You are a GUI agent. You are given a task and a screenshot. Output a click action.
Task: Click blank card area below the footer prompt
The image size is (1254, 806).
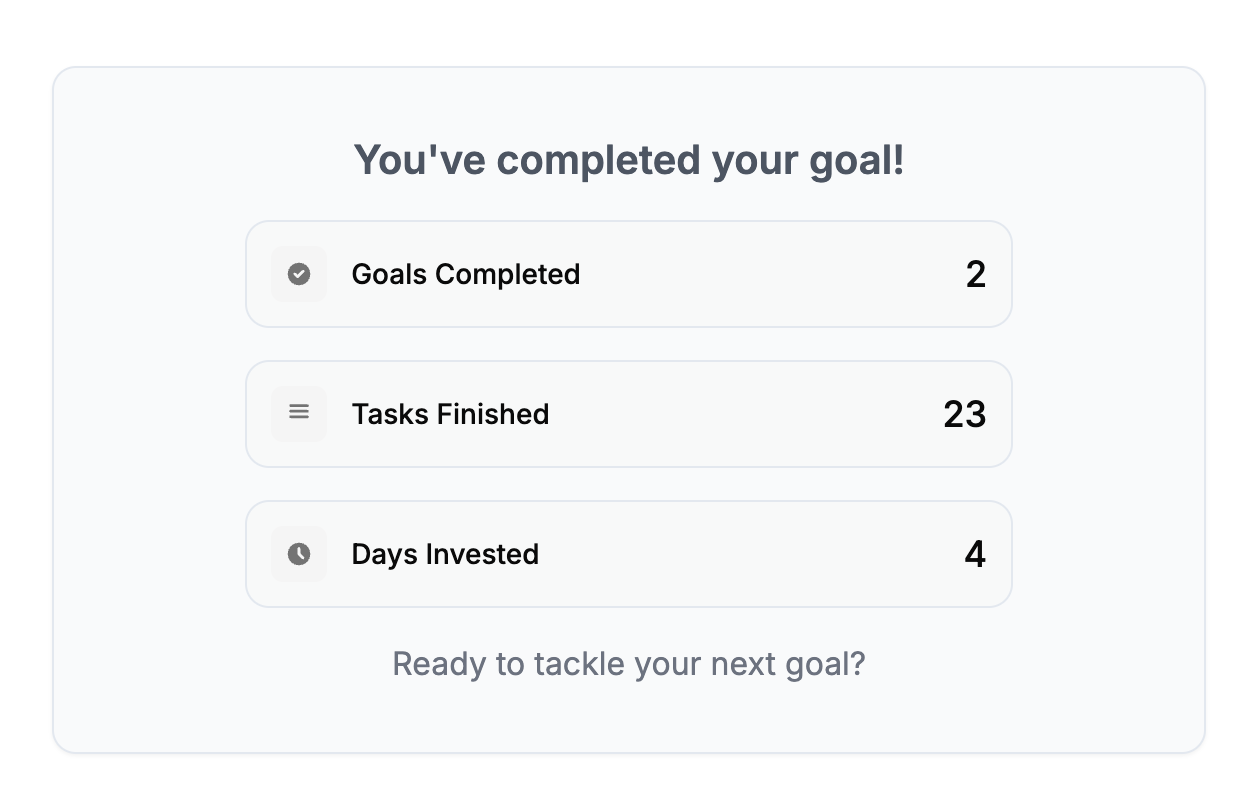[x=628, y=718]
